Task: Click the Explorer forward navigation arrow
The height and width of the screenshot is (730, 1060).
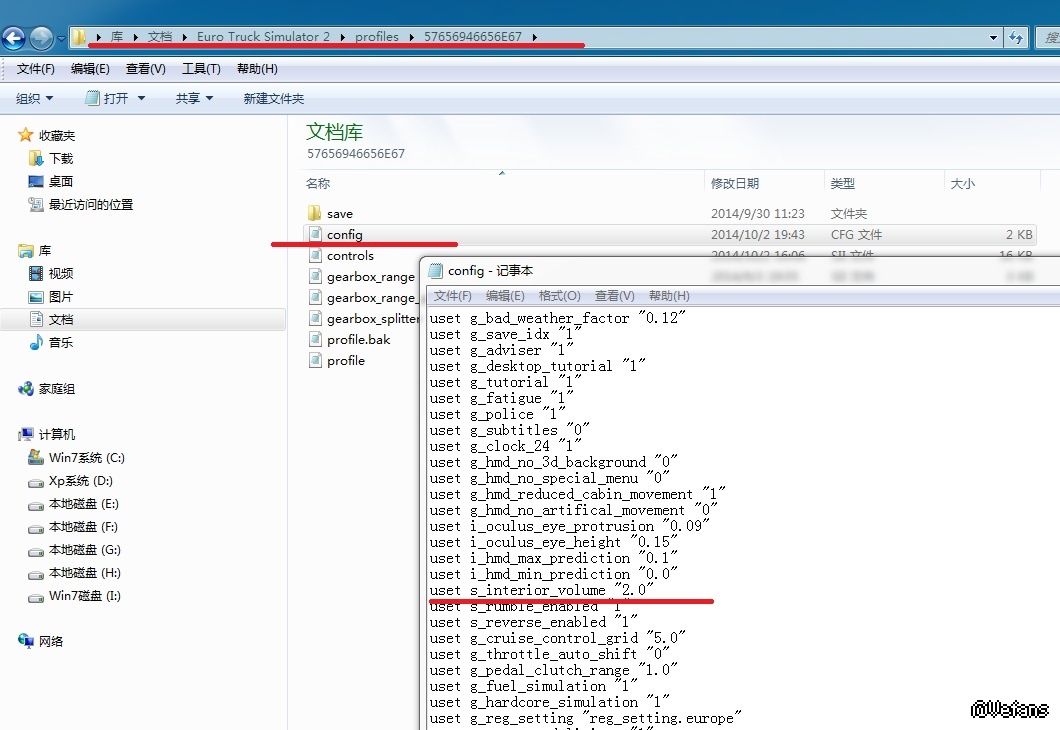Action: (x=41, y=38)
